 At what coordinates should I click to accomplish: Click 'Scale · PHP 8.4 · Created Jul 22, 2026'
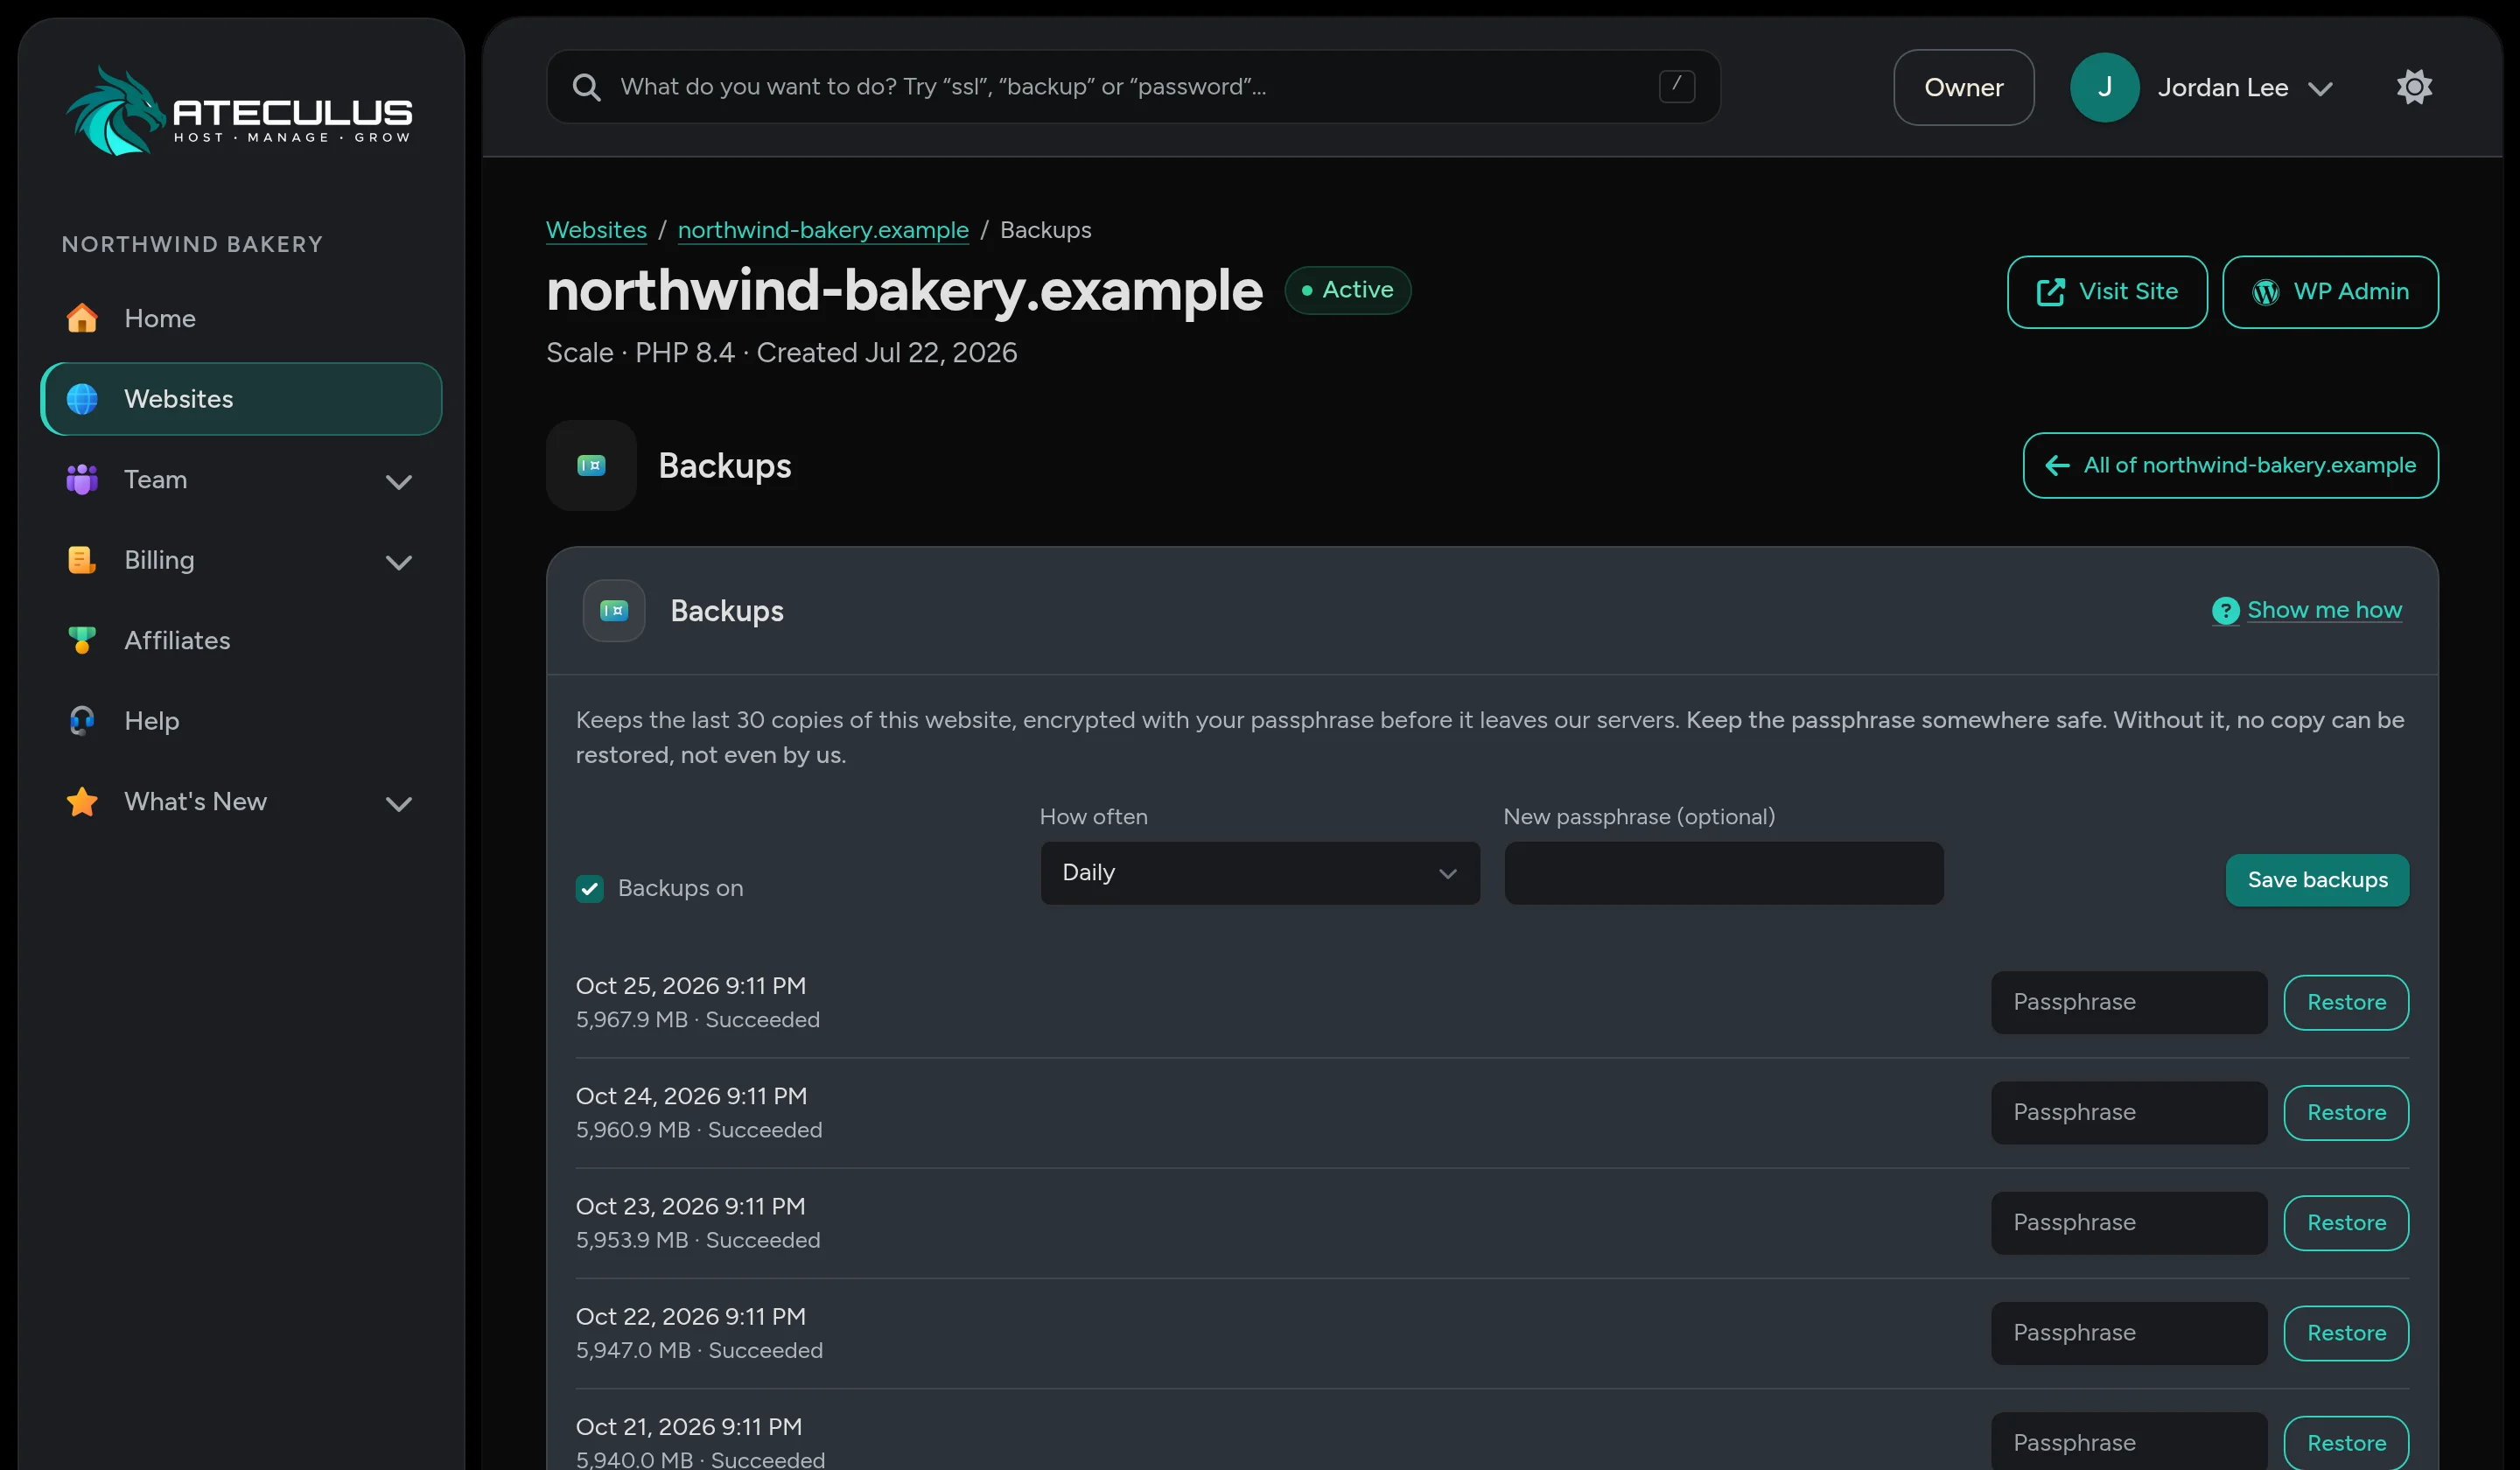tap(781, 353)
